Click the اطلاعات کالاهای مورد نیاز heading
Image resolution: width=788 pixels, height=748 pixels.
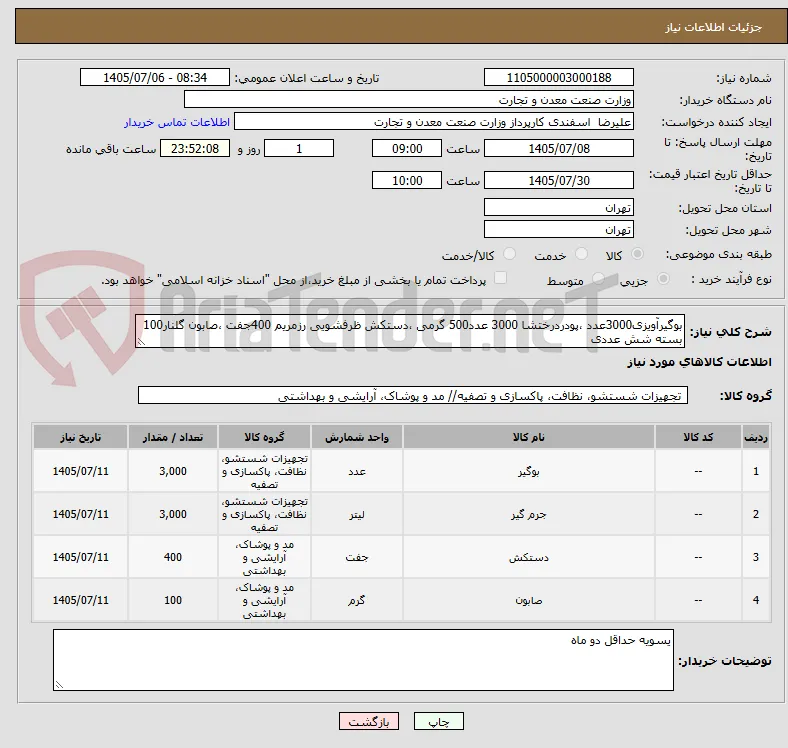[x=699, y=362]
